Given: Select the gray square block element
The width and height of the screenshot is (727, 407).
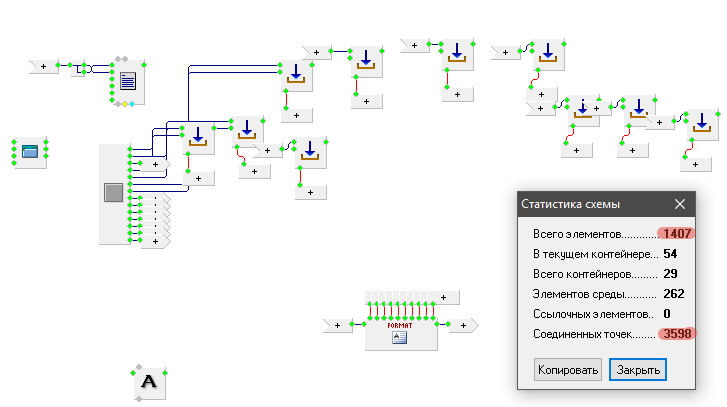Looking at the screenshot, I should pyautogui.click(x=114, y=192).
